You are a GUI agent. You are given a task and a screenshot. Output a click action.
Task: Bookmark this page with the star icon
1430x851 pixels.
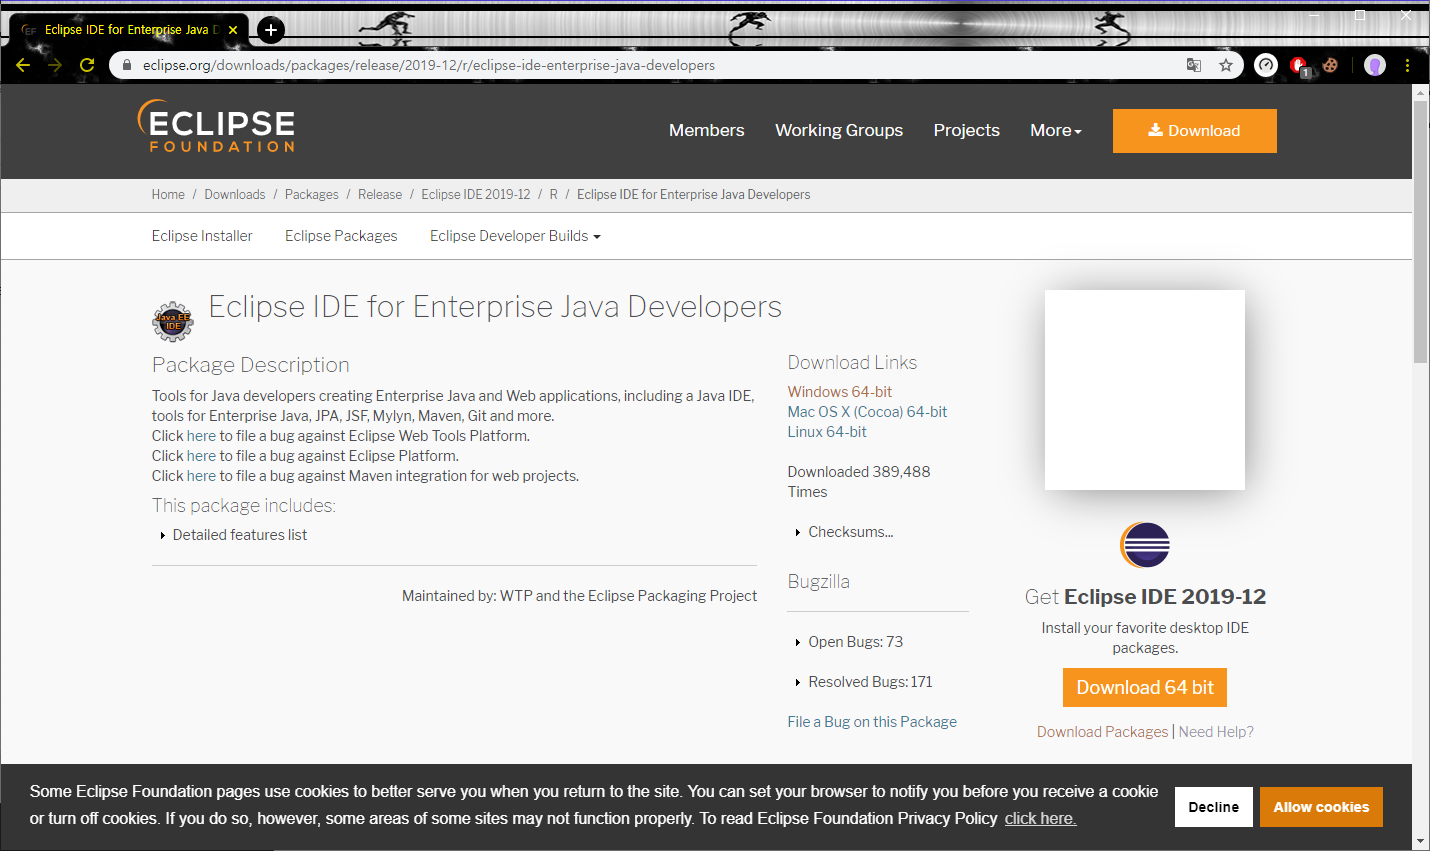pos(1226,65)
